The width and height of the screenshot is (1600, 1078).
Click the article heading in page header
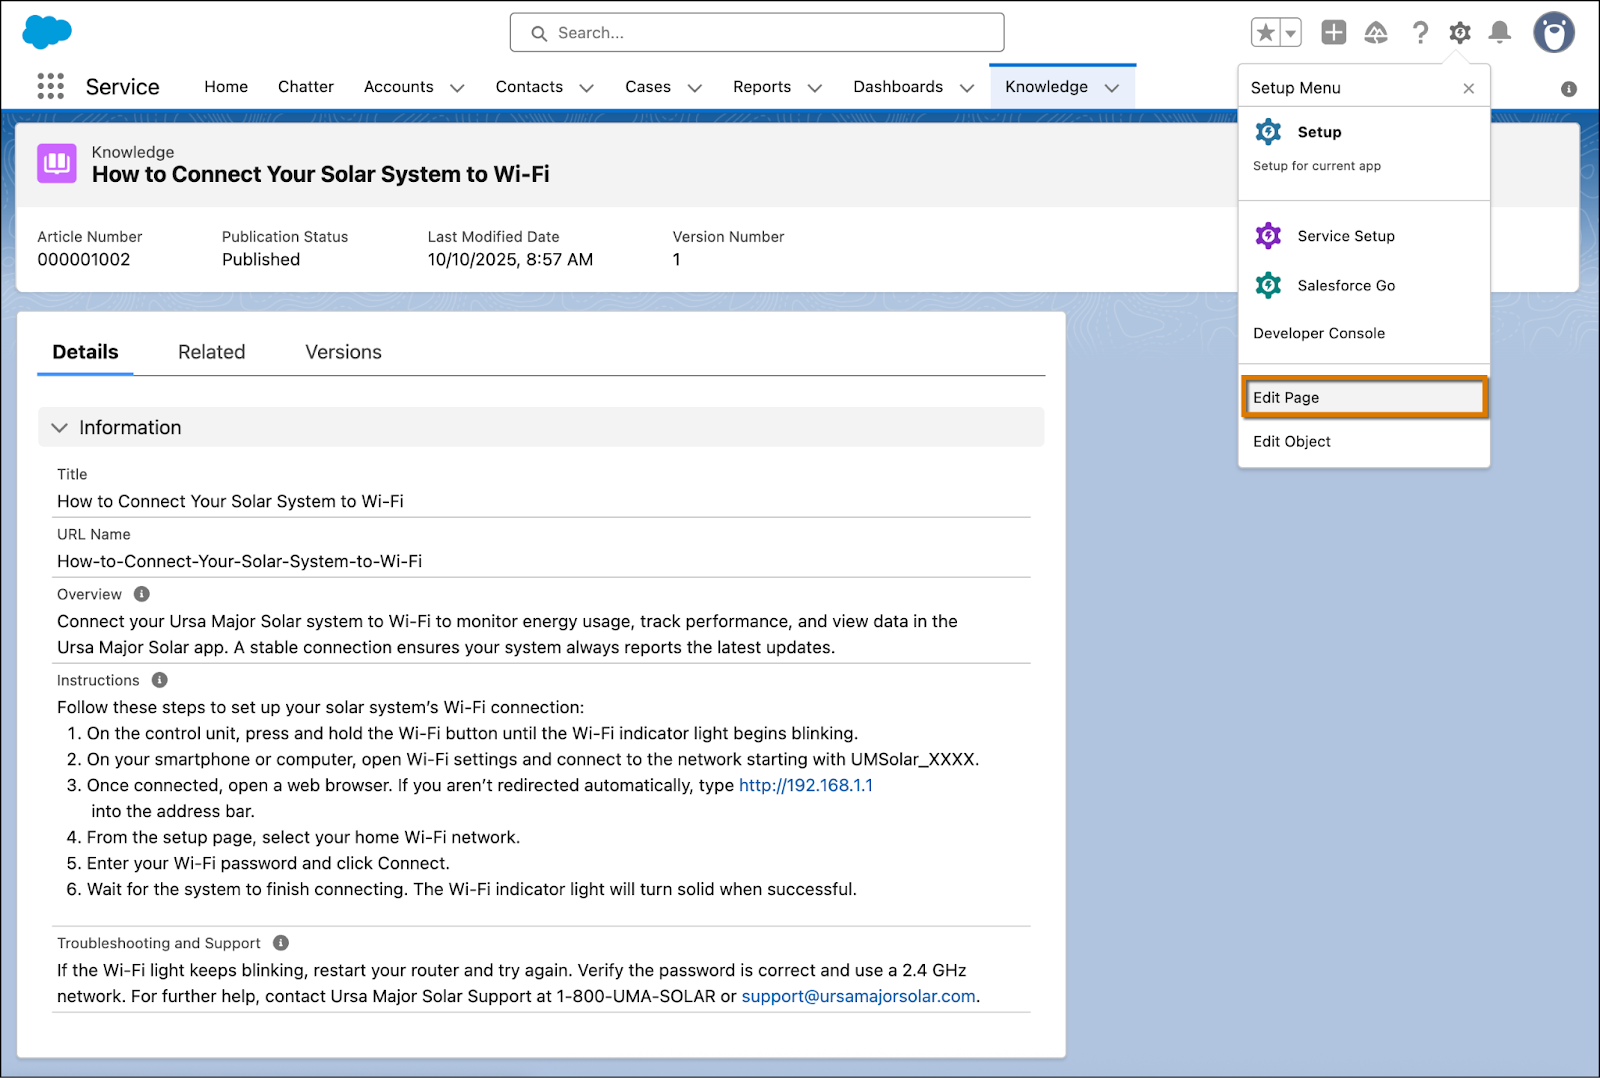[321, 175]
